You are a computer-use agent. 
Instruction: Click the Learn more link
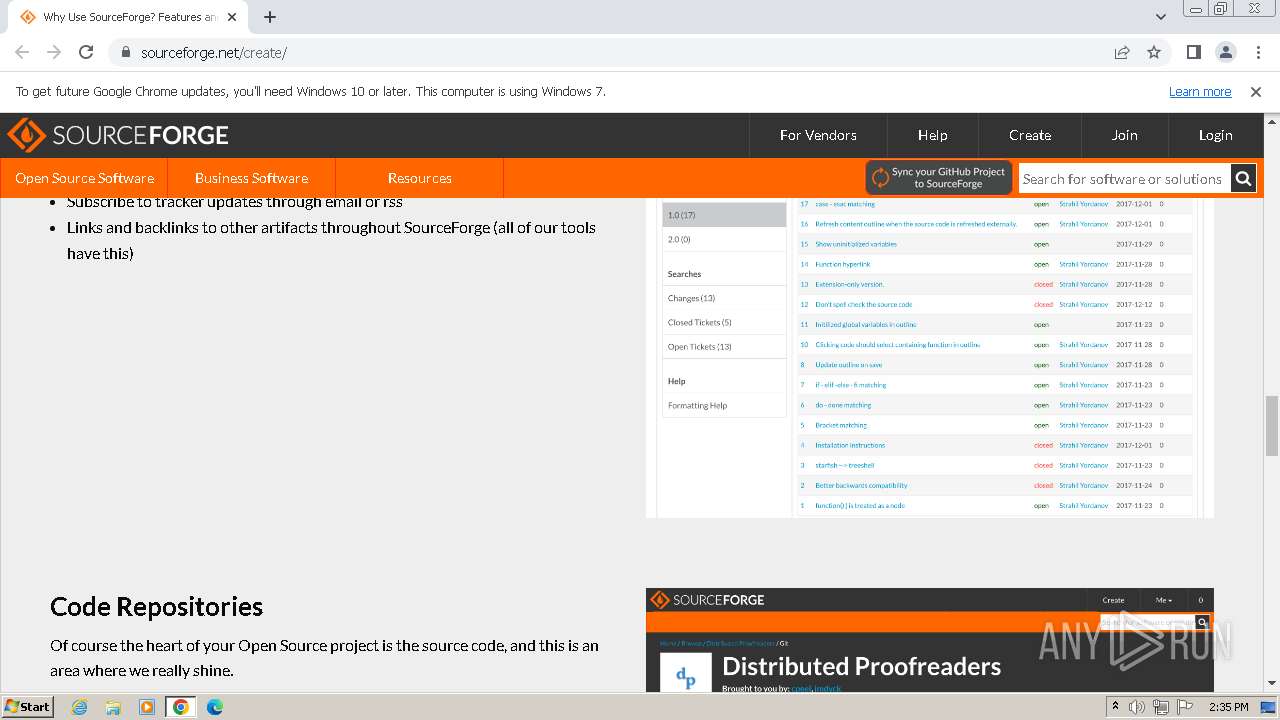coord(1200,91)
